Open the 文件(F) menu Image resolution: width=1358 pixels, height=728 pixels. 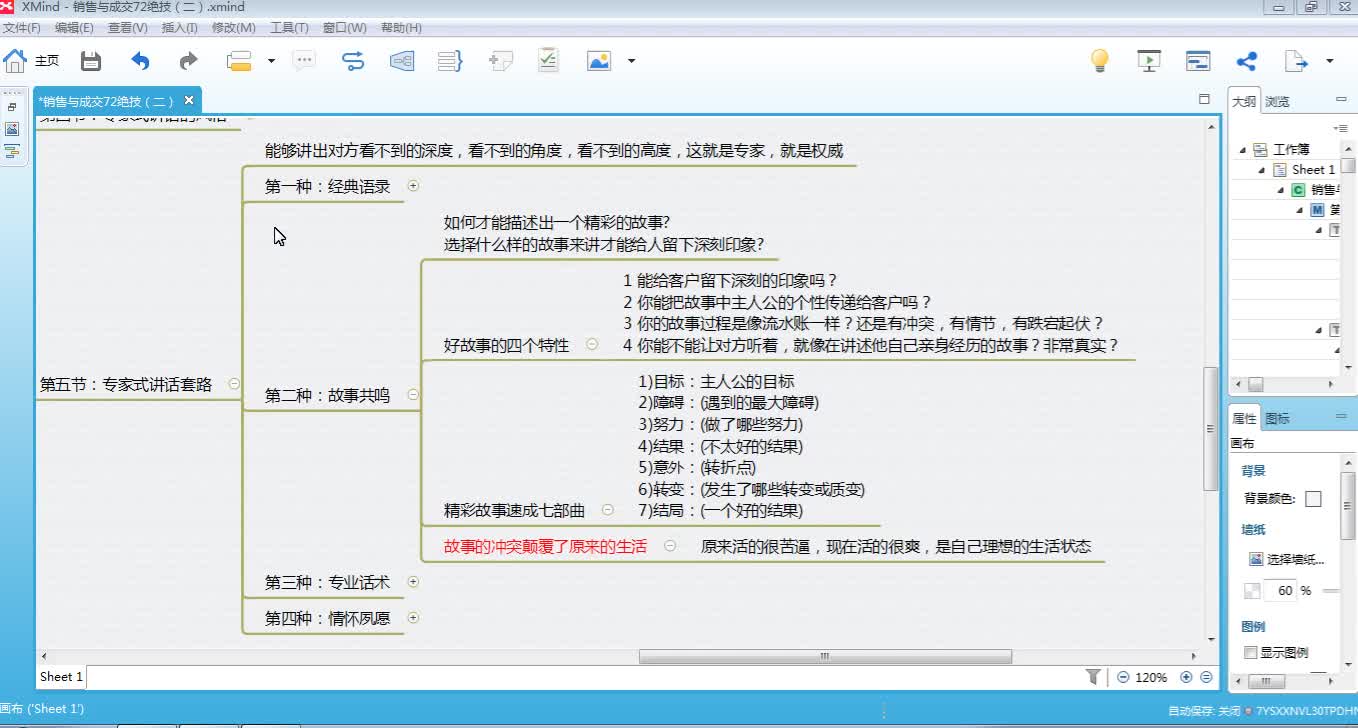(22, 28)
